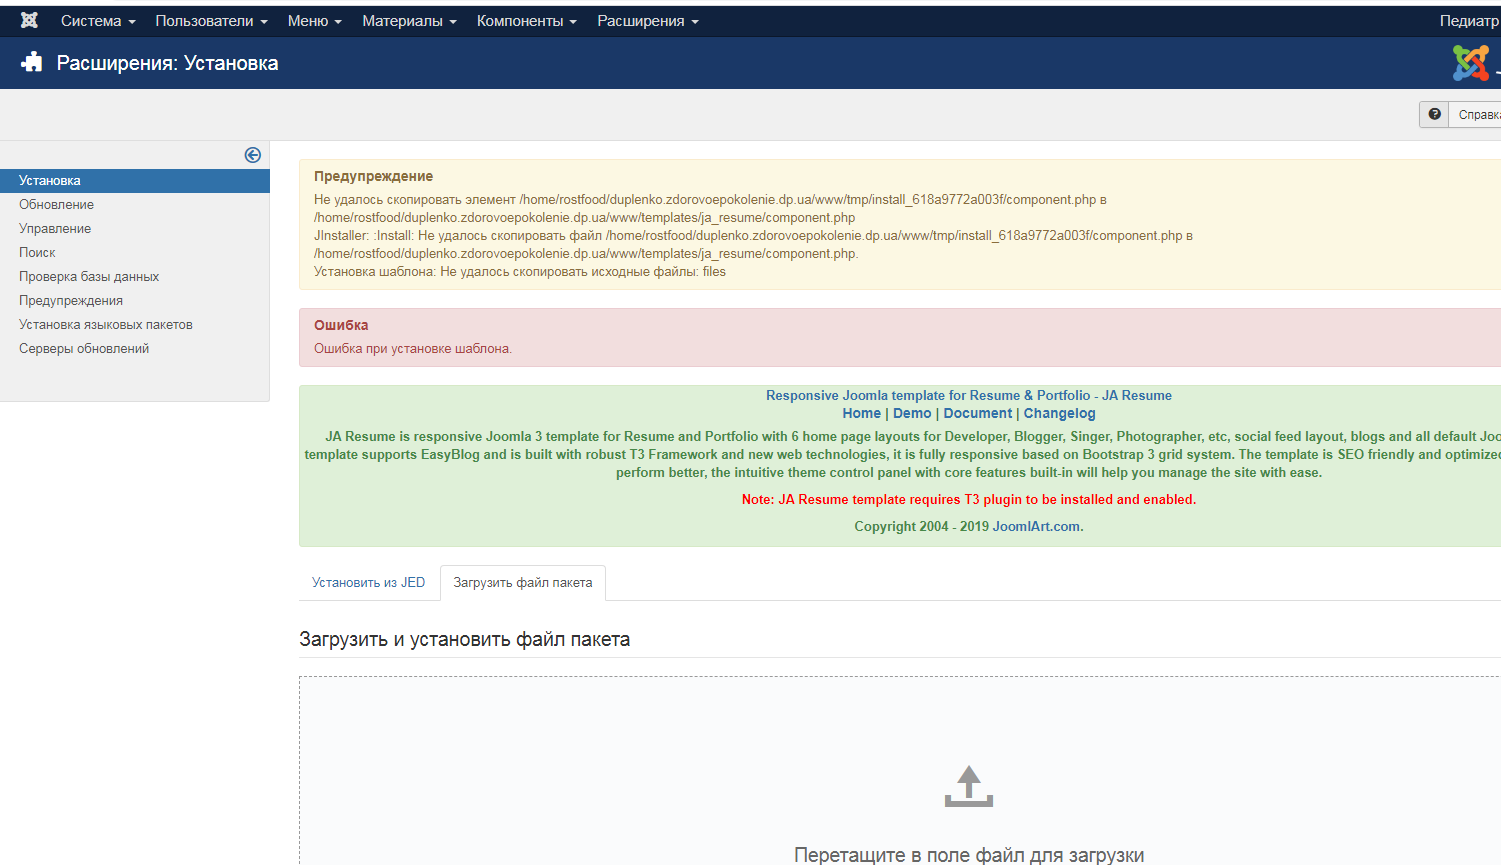Open Поиск in the sidebar
Viewport: 1501px width, 865px height.
tap(37, 253)
